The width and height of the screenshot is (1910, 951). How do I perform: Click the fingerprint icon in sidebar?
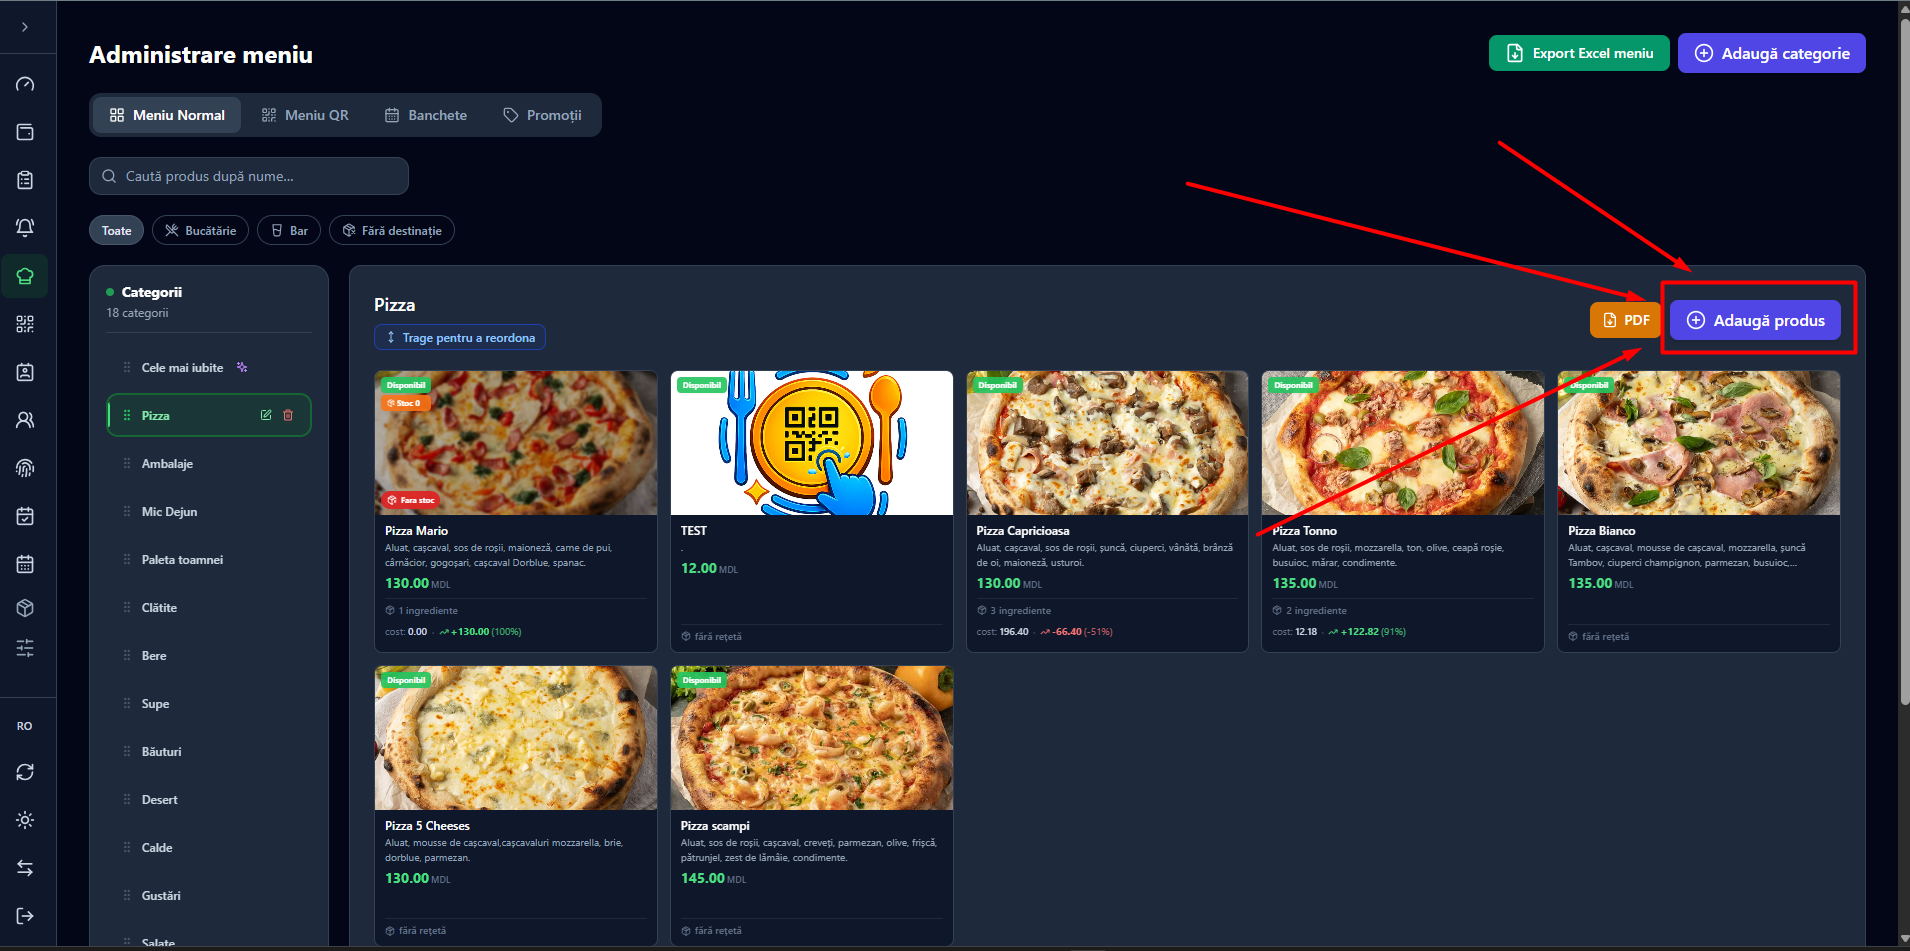[x=25, y=468]
